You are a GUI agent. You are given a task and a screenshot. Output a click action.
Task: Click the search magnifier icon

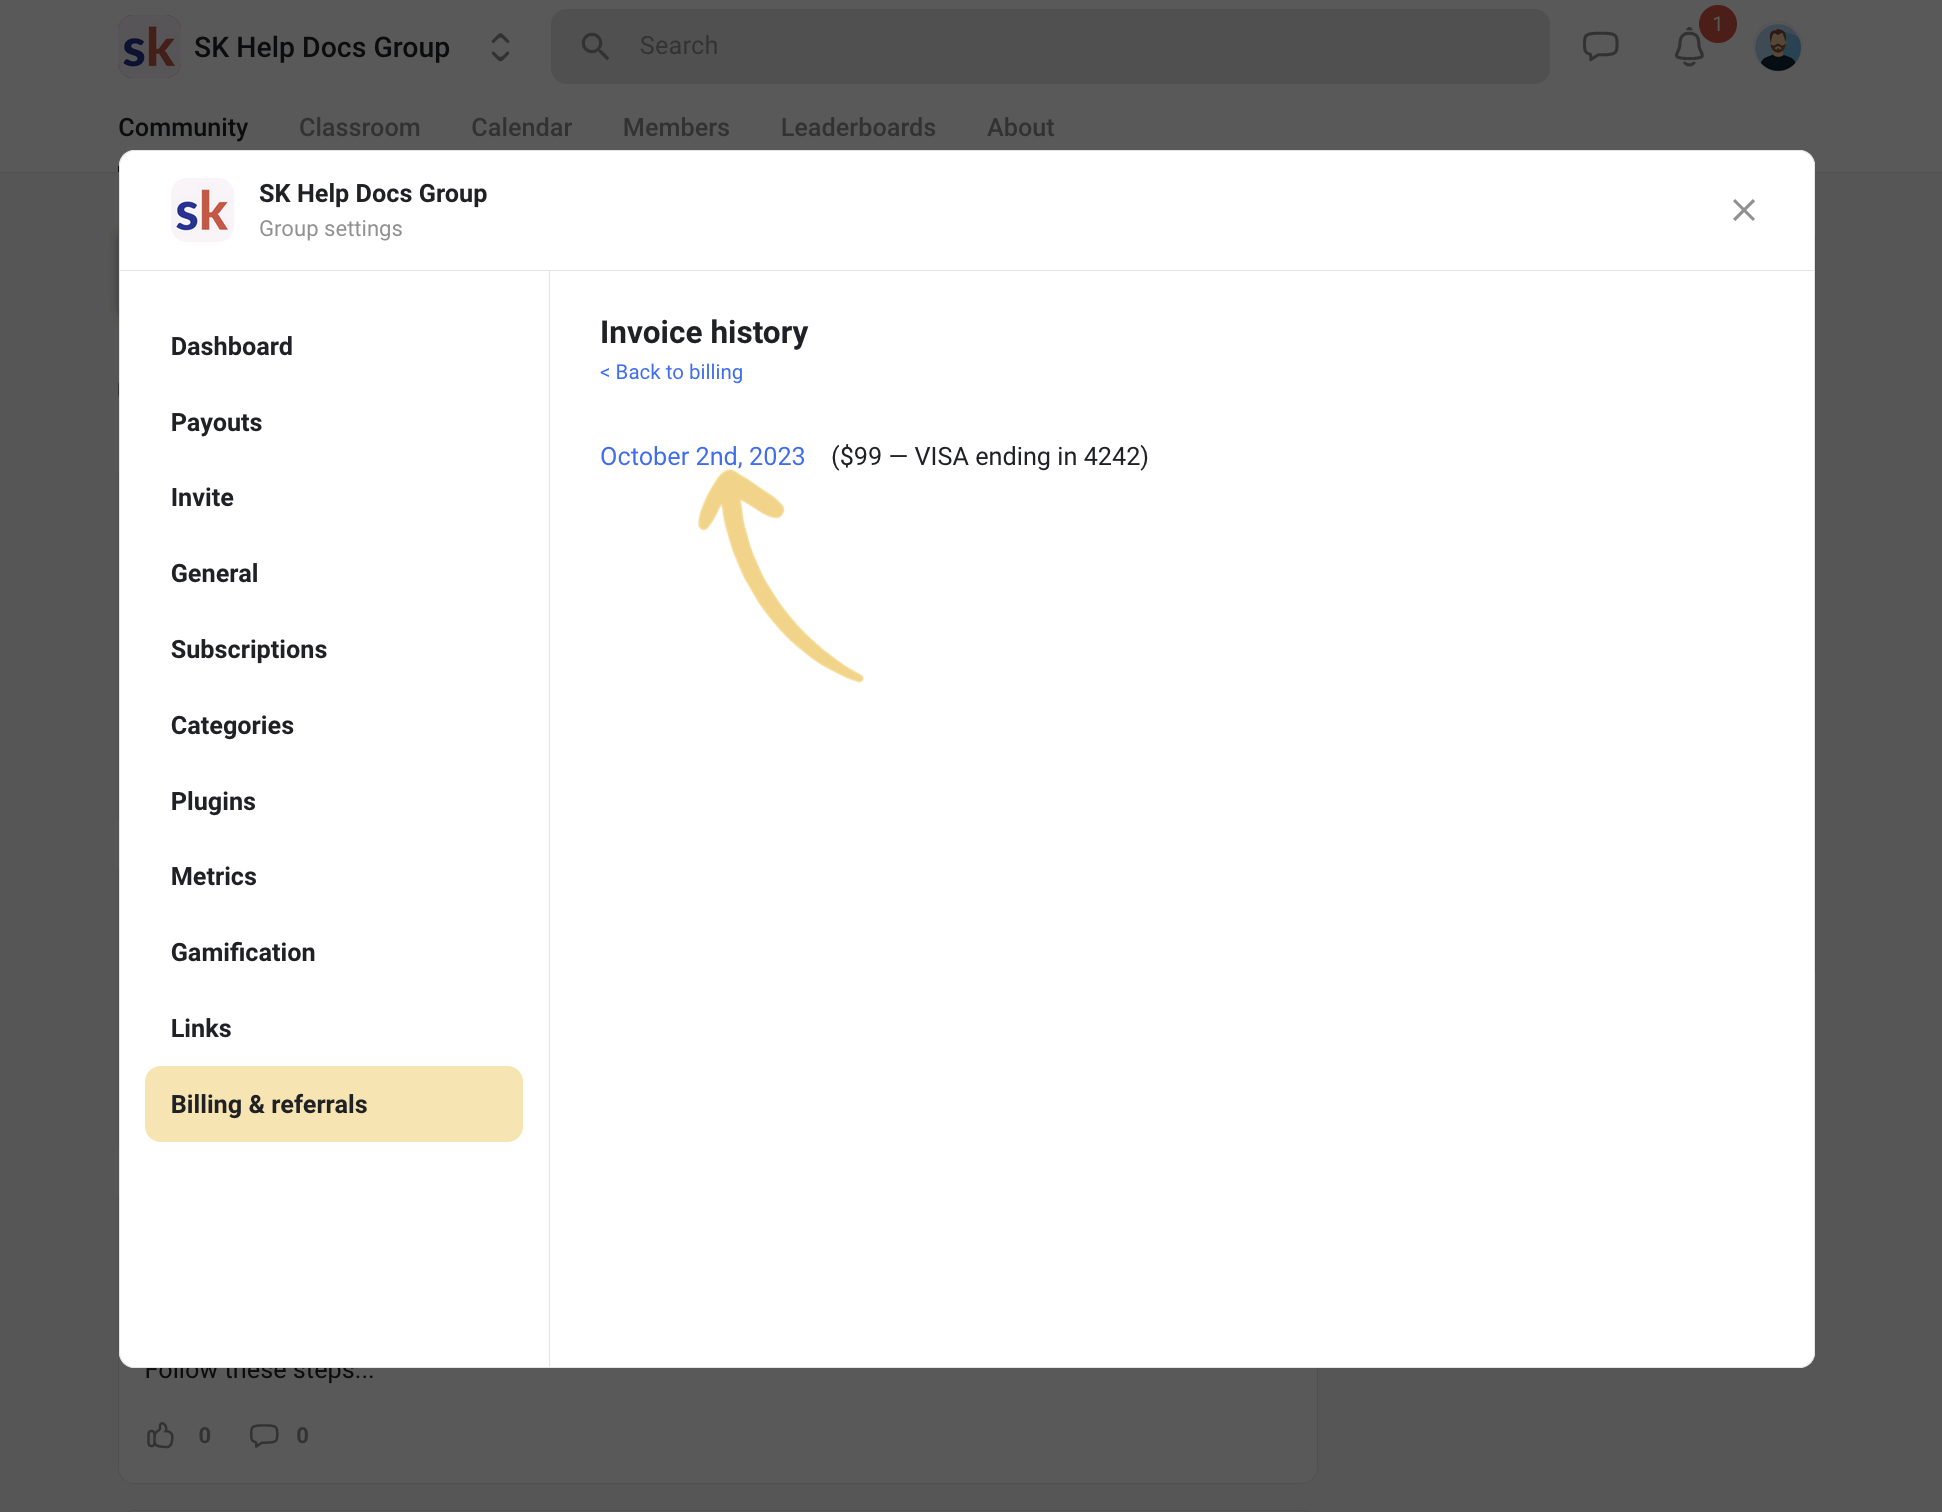pyautogui.click(x=595, y=45)
